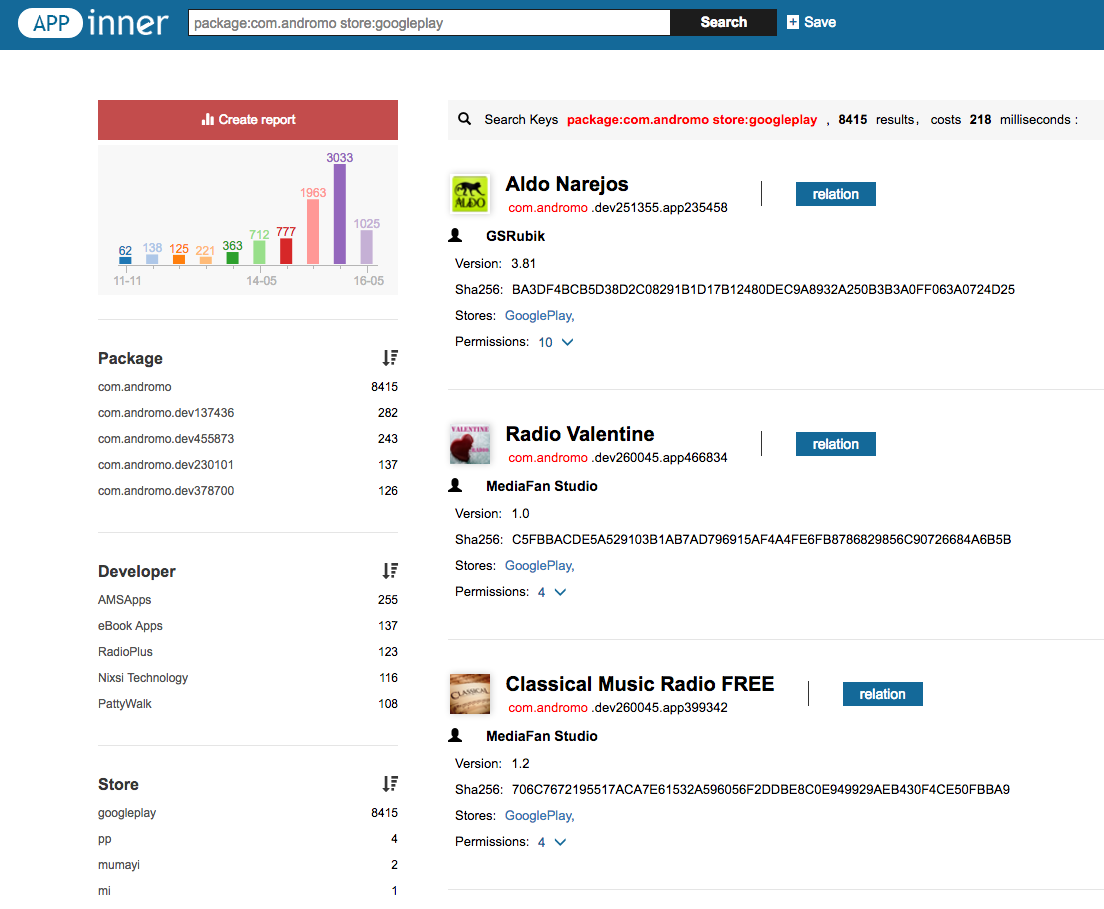Click package com.andromo.dev260045.app466834
This screenshot has height=909, width=1104.
617,458
